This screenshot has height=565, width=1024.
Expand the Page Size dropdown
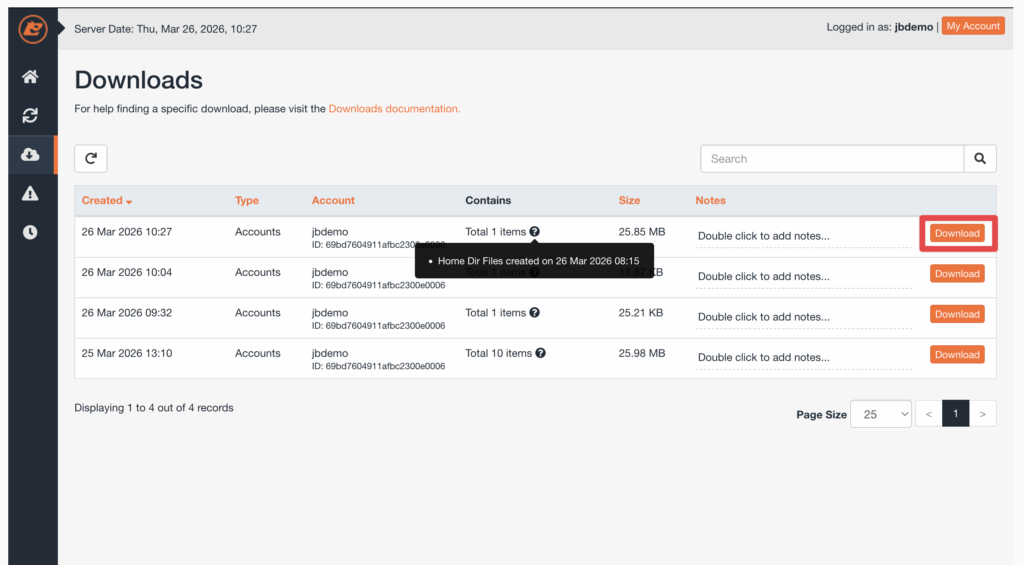[880, 414]
